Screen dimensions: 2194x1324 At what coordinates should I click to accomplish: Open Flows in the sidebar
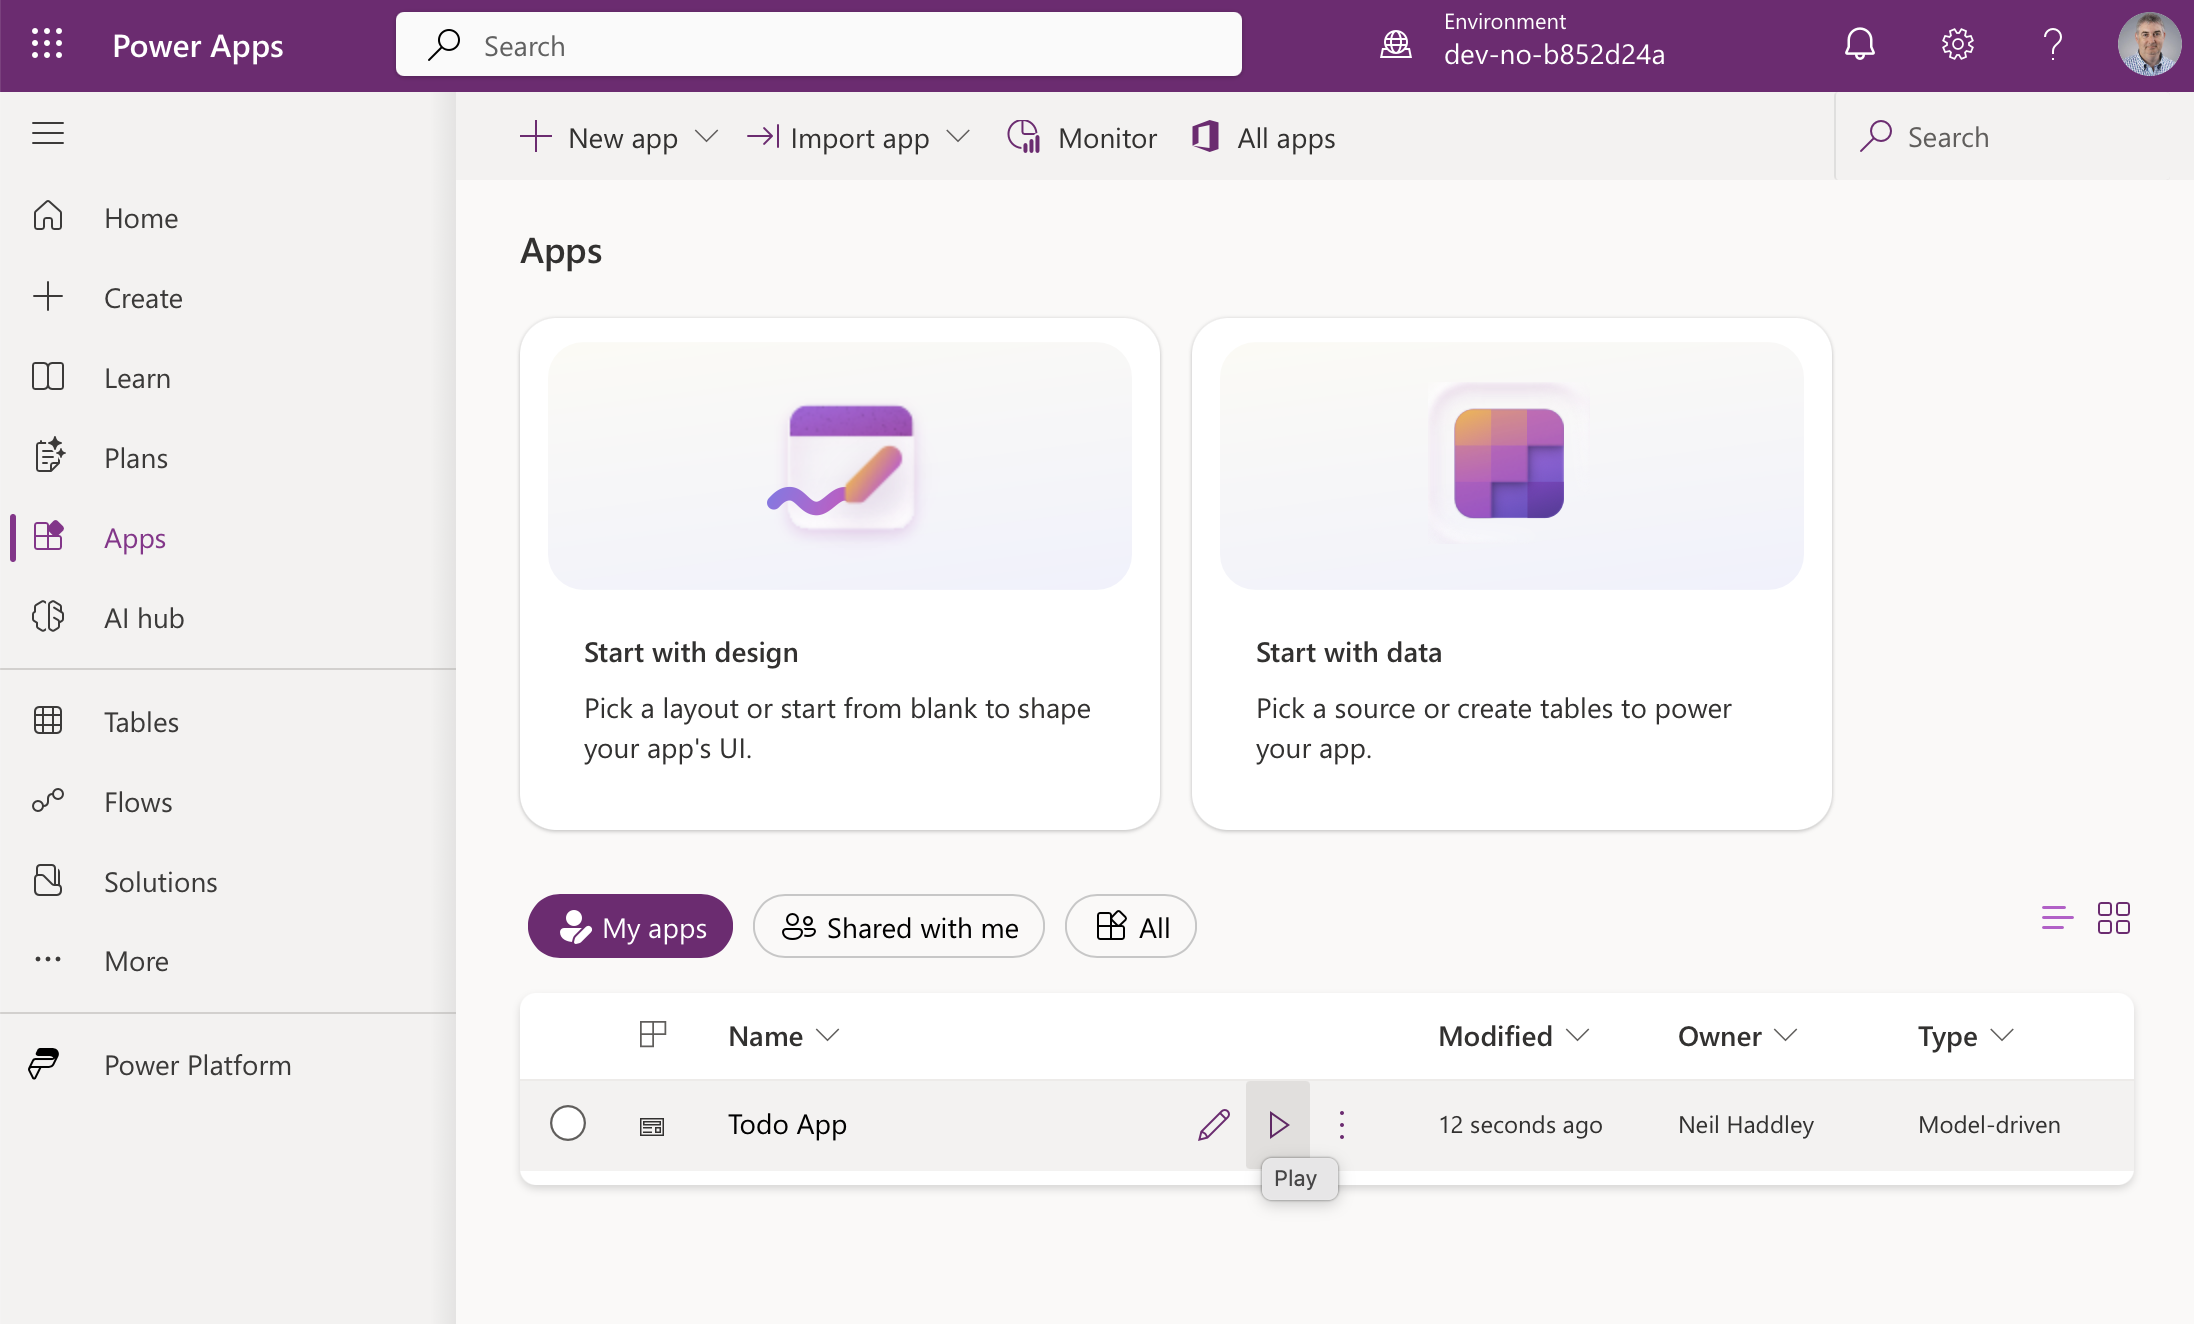pyautogui.click(x=228, y=802)
